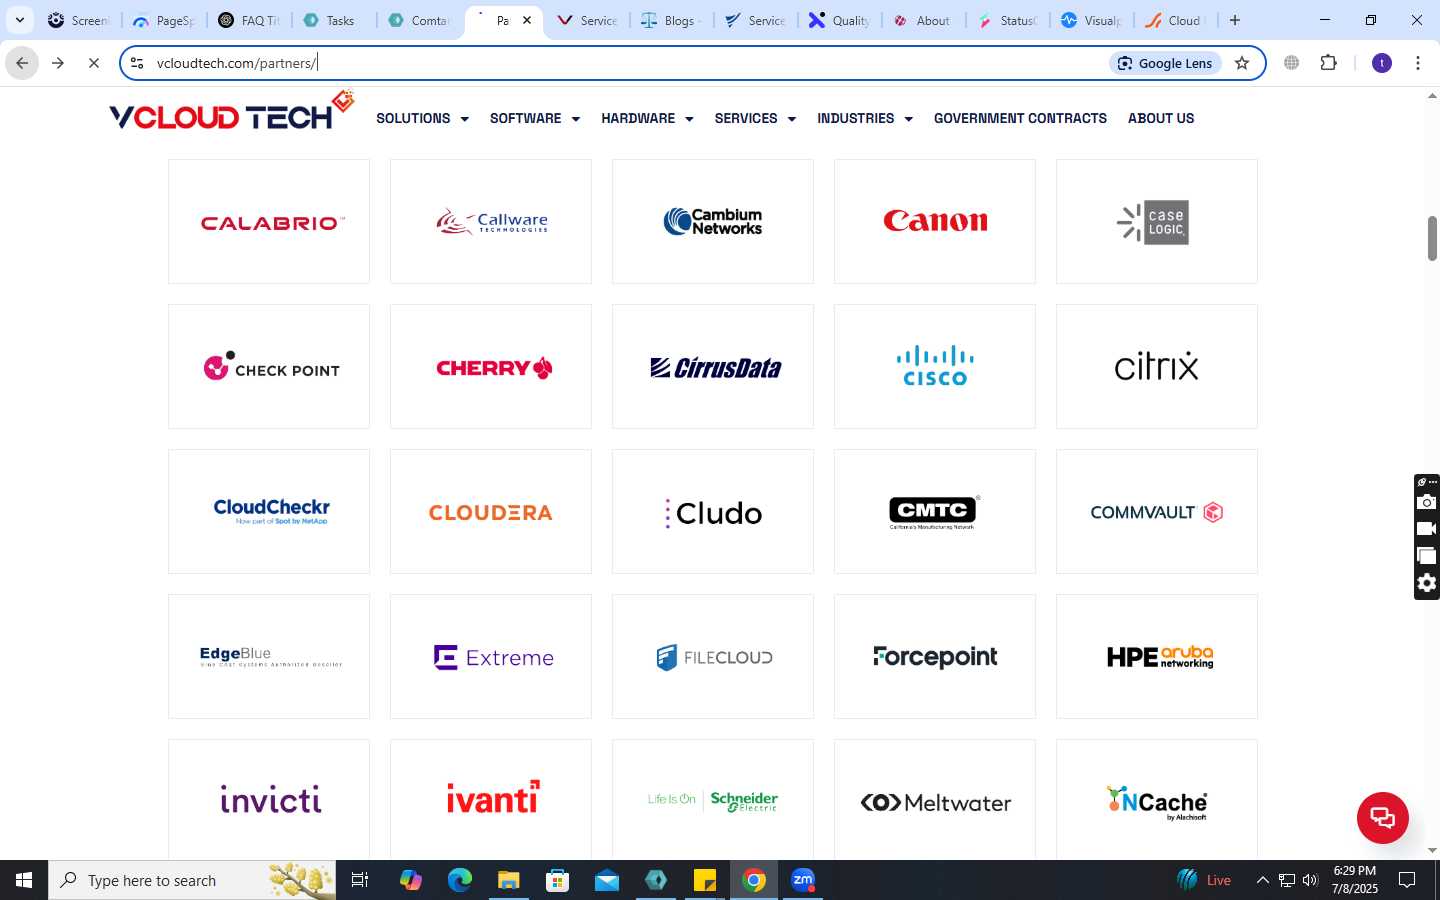This screenshot has width=1440, height=900.
Task: Open Chrome three-dot menu
Action: pyautogui.click(x=1418, y=63)
